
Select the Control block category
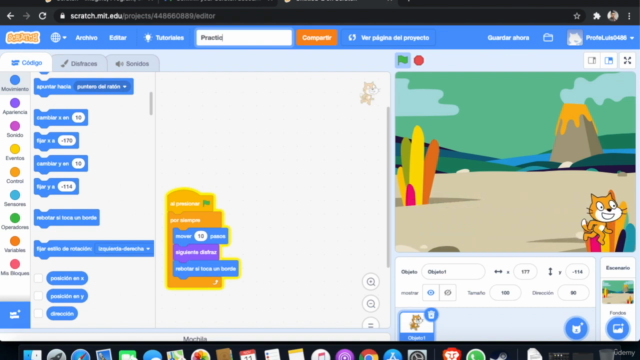(15, 176)
